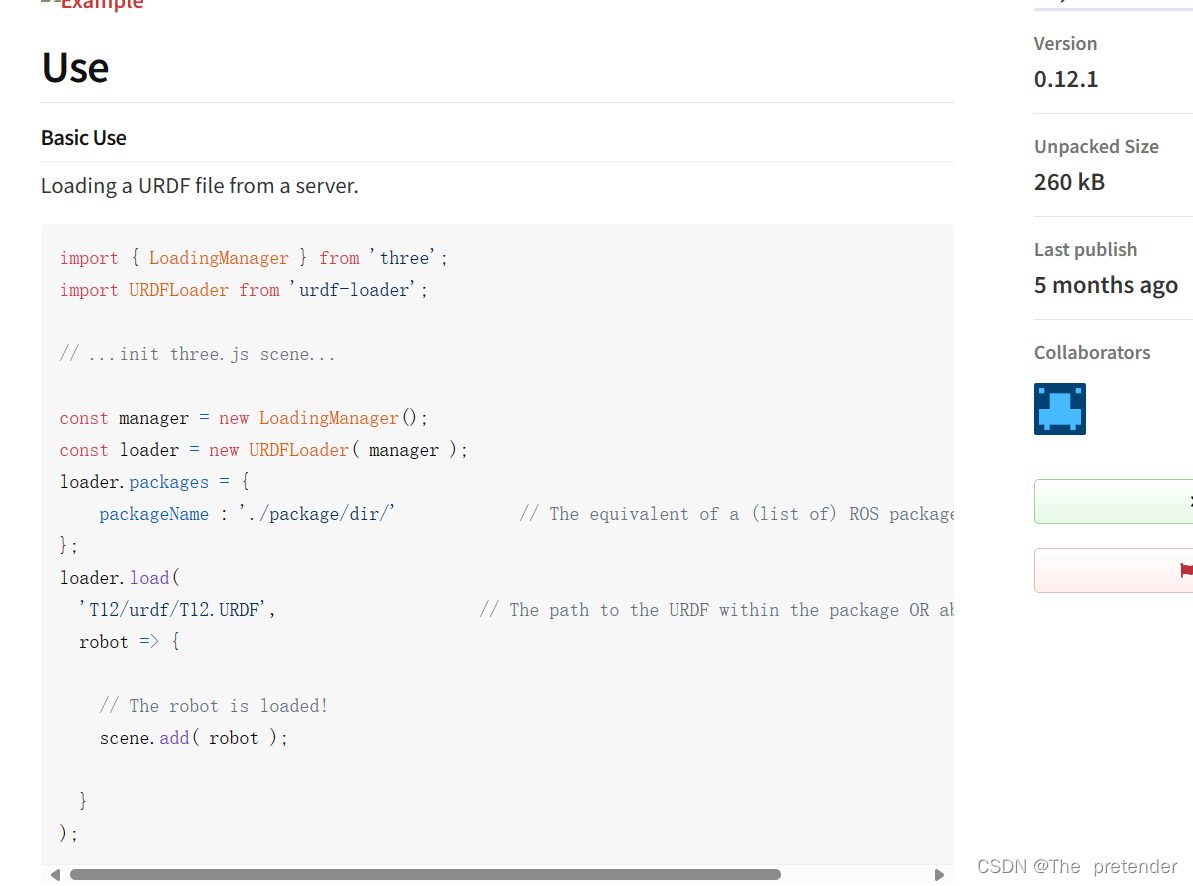The width and height of the screenshot is (1193, 886).
Task: Click the icon inside the green sidebar button
Action: 1189,501
